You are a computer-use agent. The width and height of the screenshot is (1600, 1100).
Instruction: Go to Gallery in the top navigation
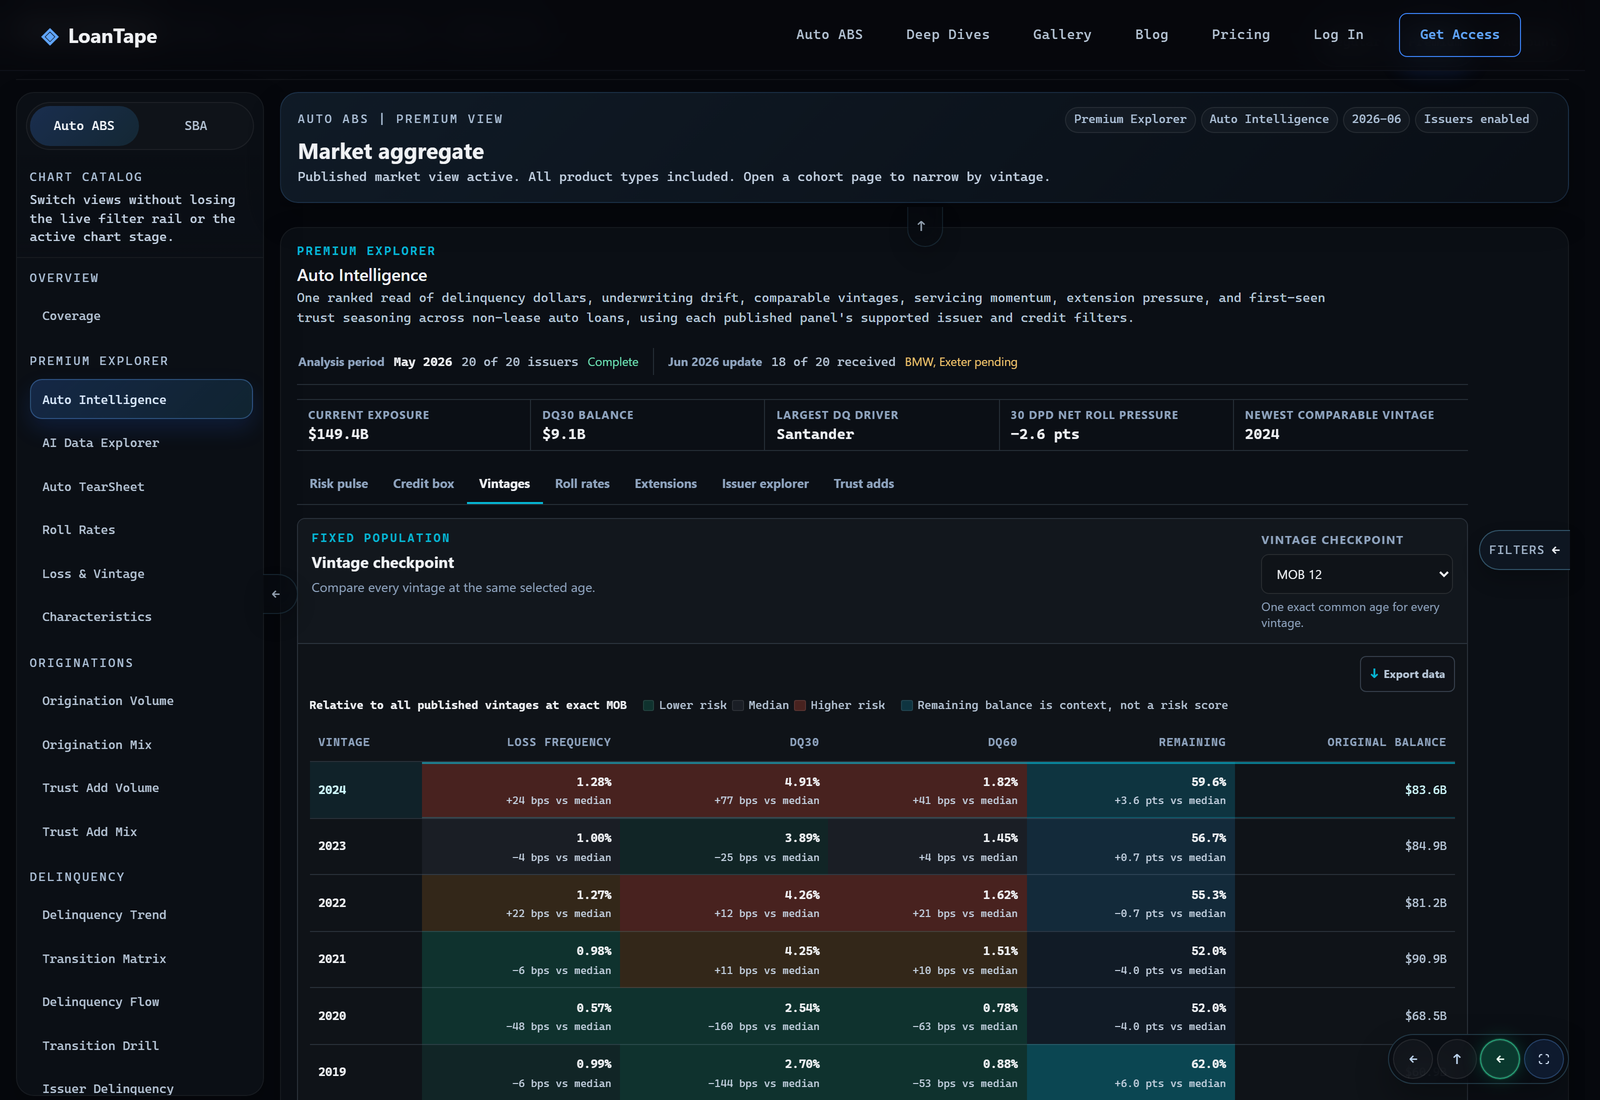pos(1062,35)
